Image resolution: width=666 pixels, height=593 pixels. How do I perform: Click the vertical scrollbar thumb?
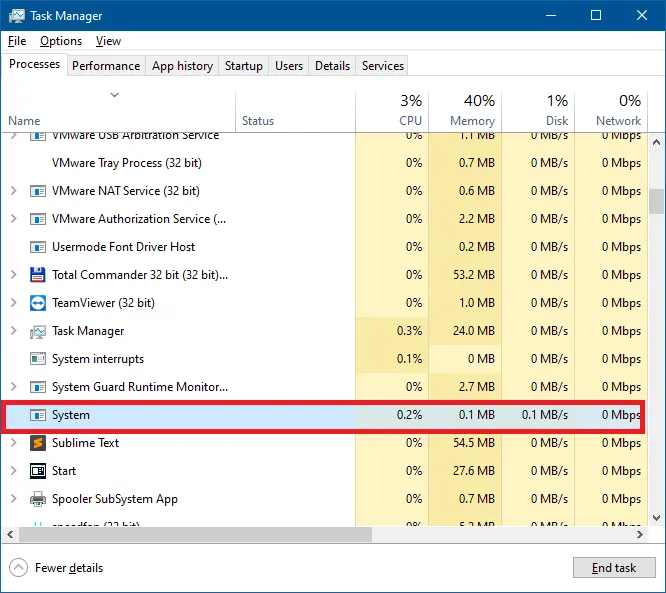[656, 201]
